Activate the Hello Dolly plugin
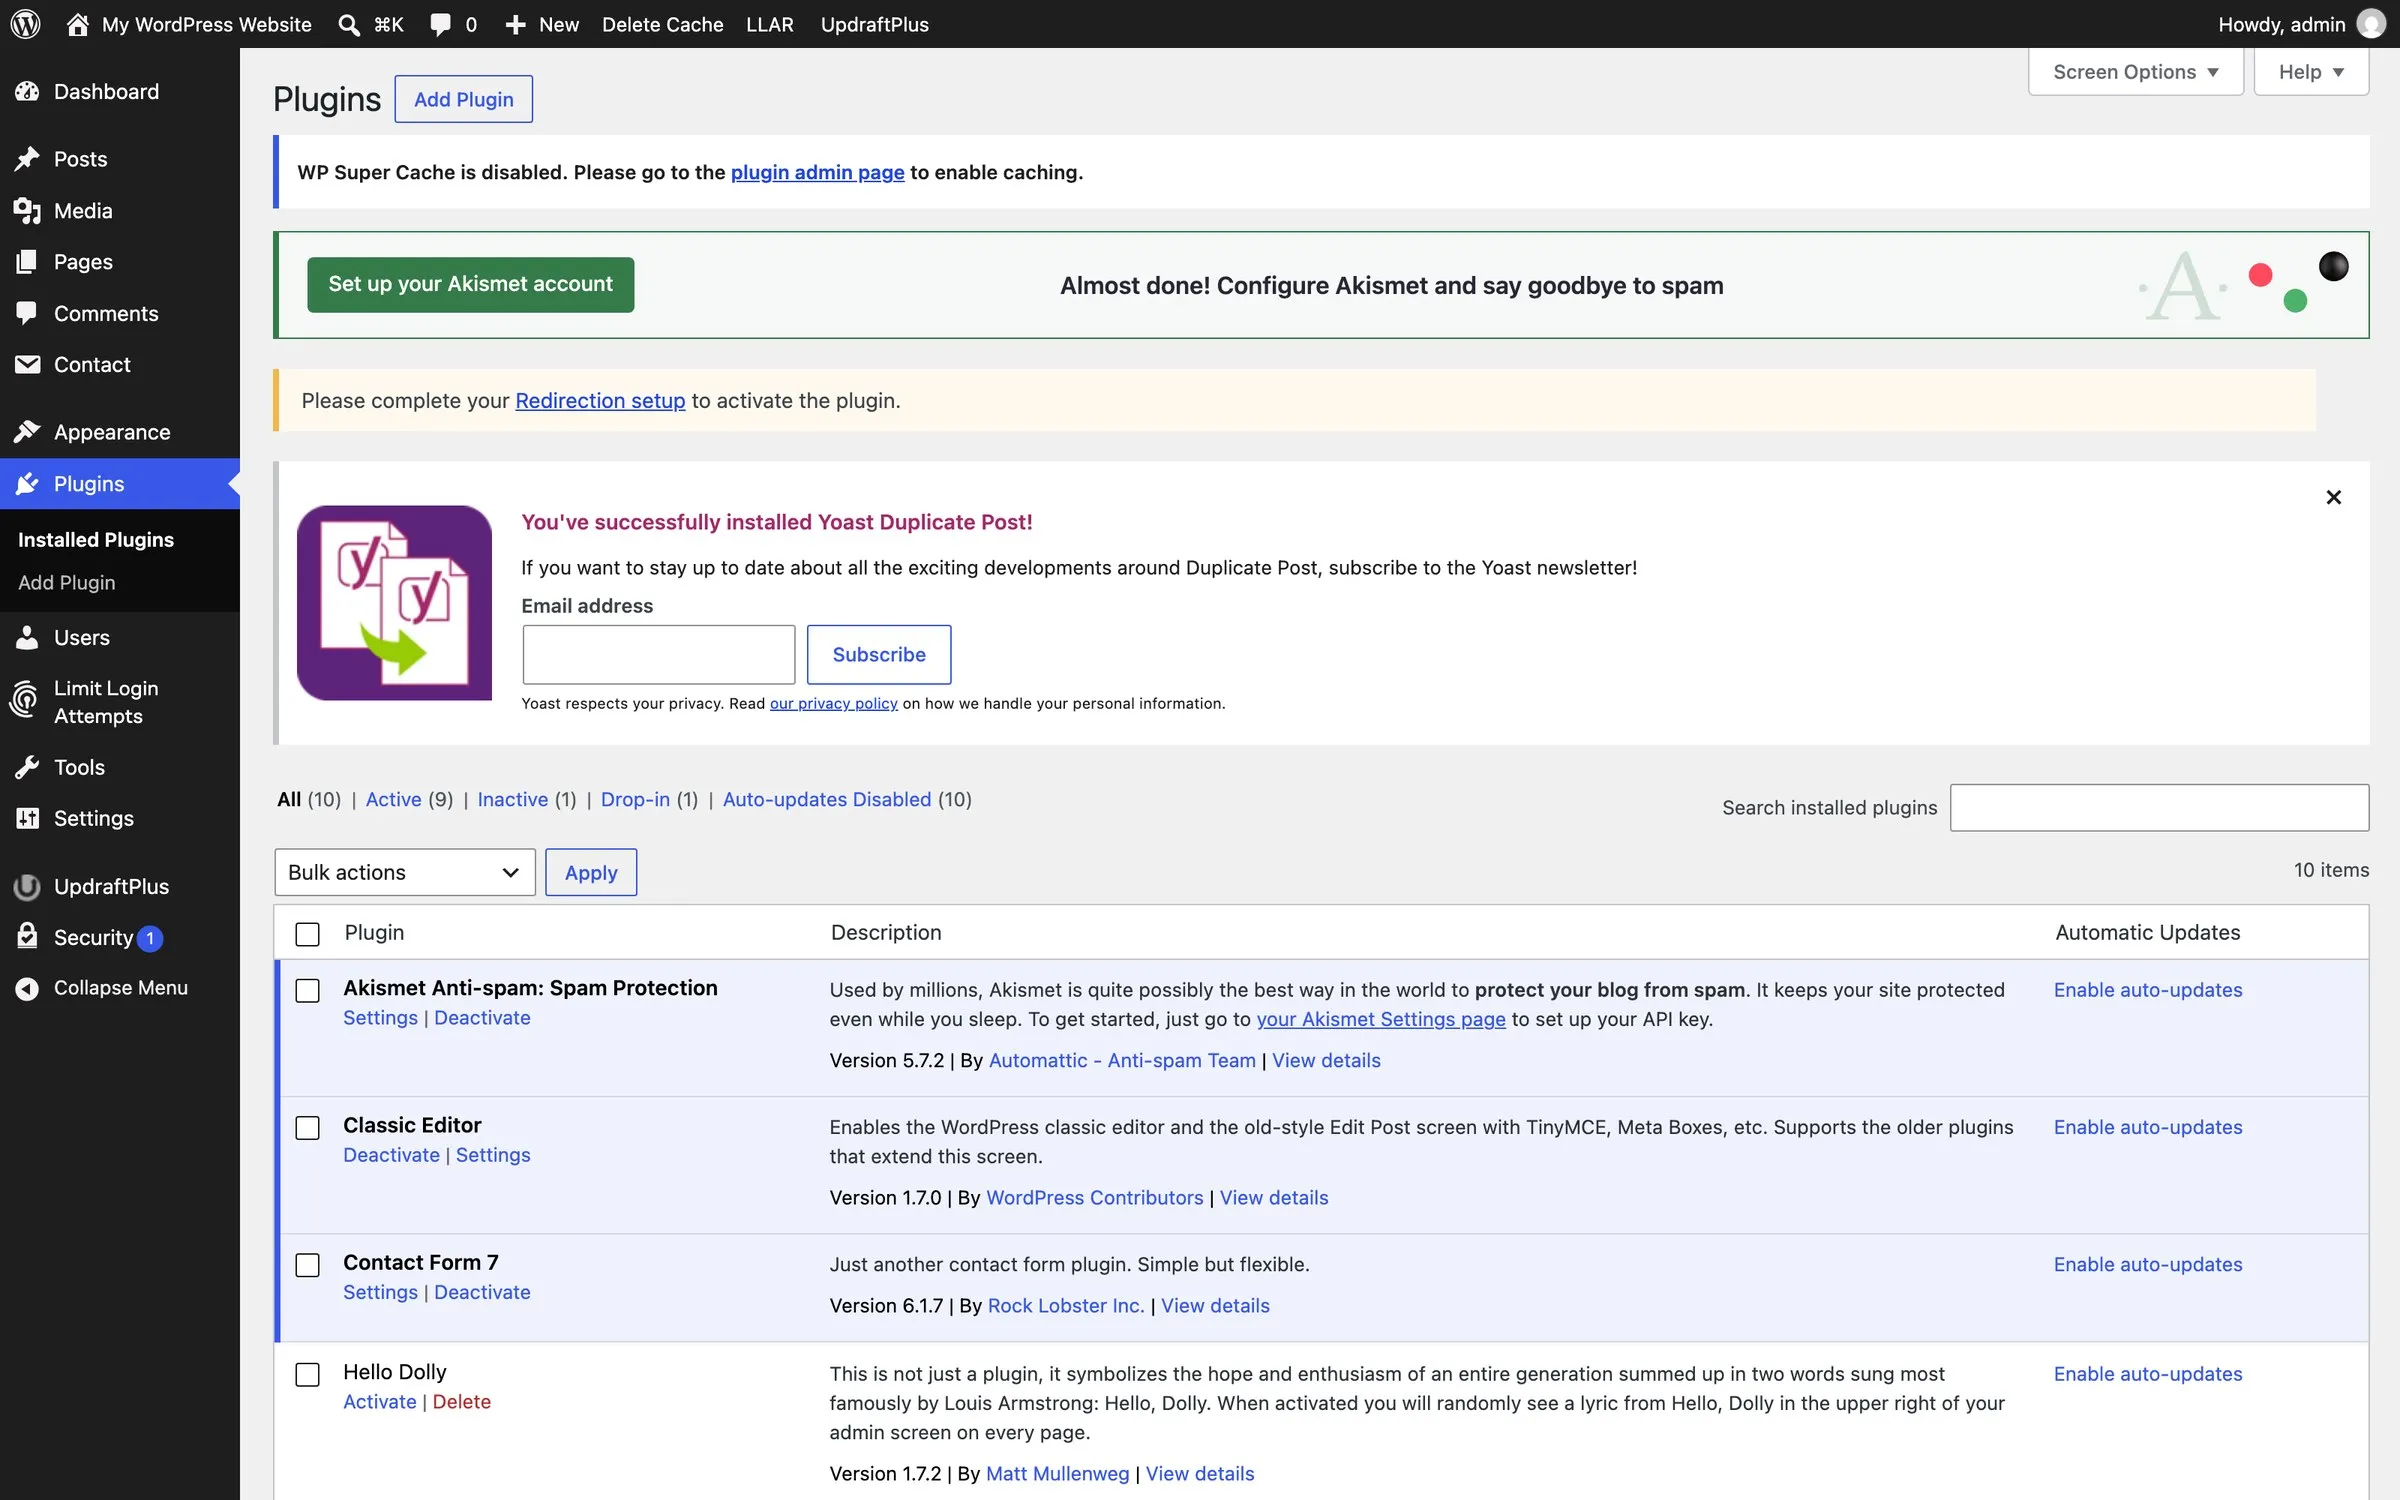Image resolution: width=2400 pixels, height=1500 pixels. [379, 1401]
